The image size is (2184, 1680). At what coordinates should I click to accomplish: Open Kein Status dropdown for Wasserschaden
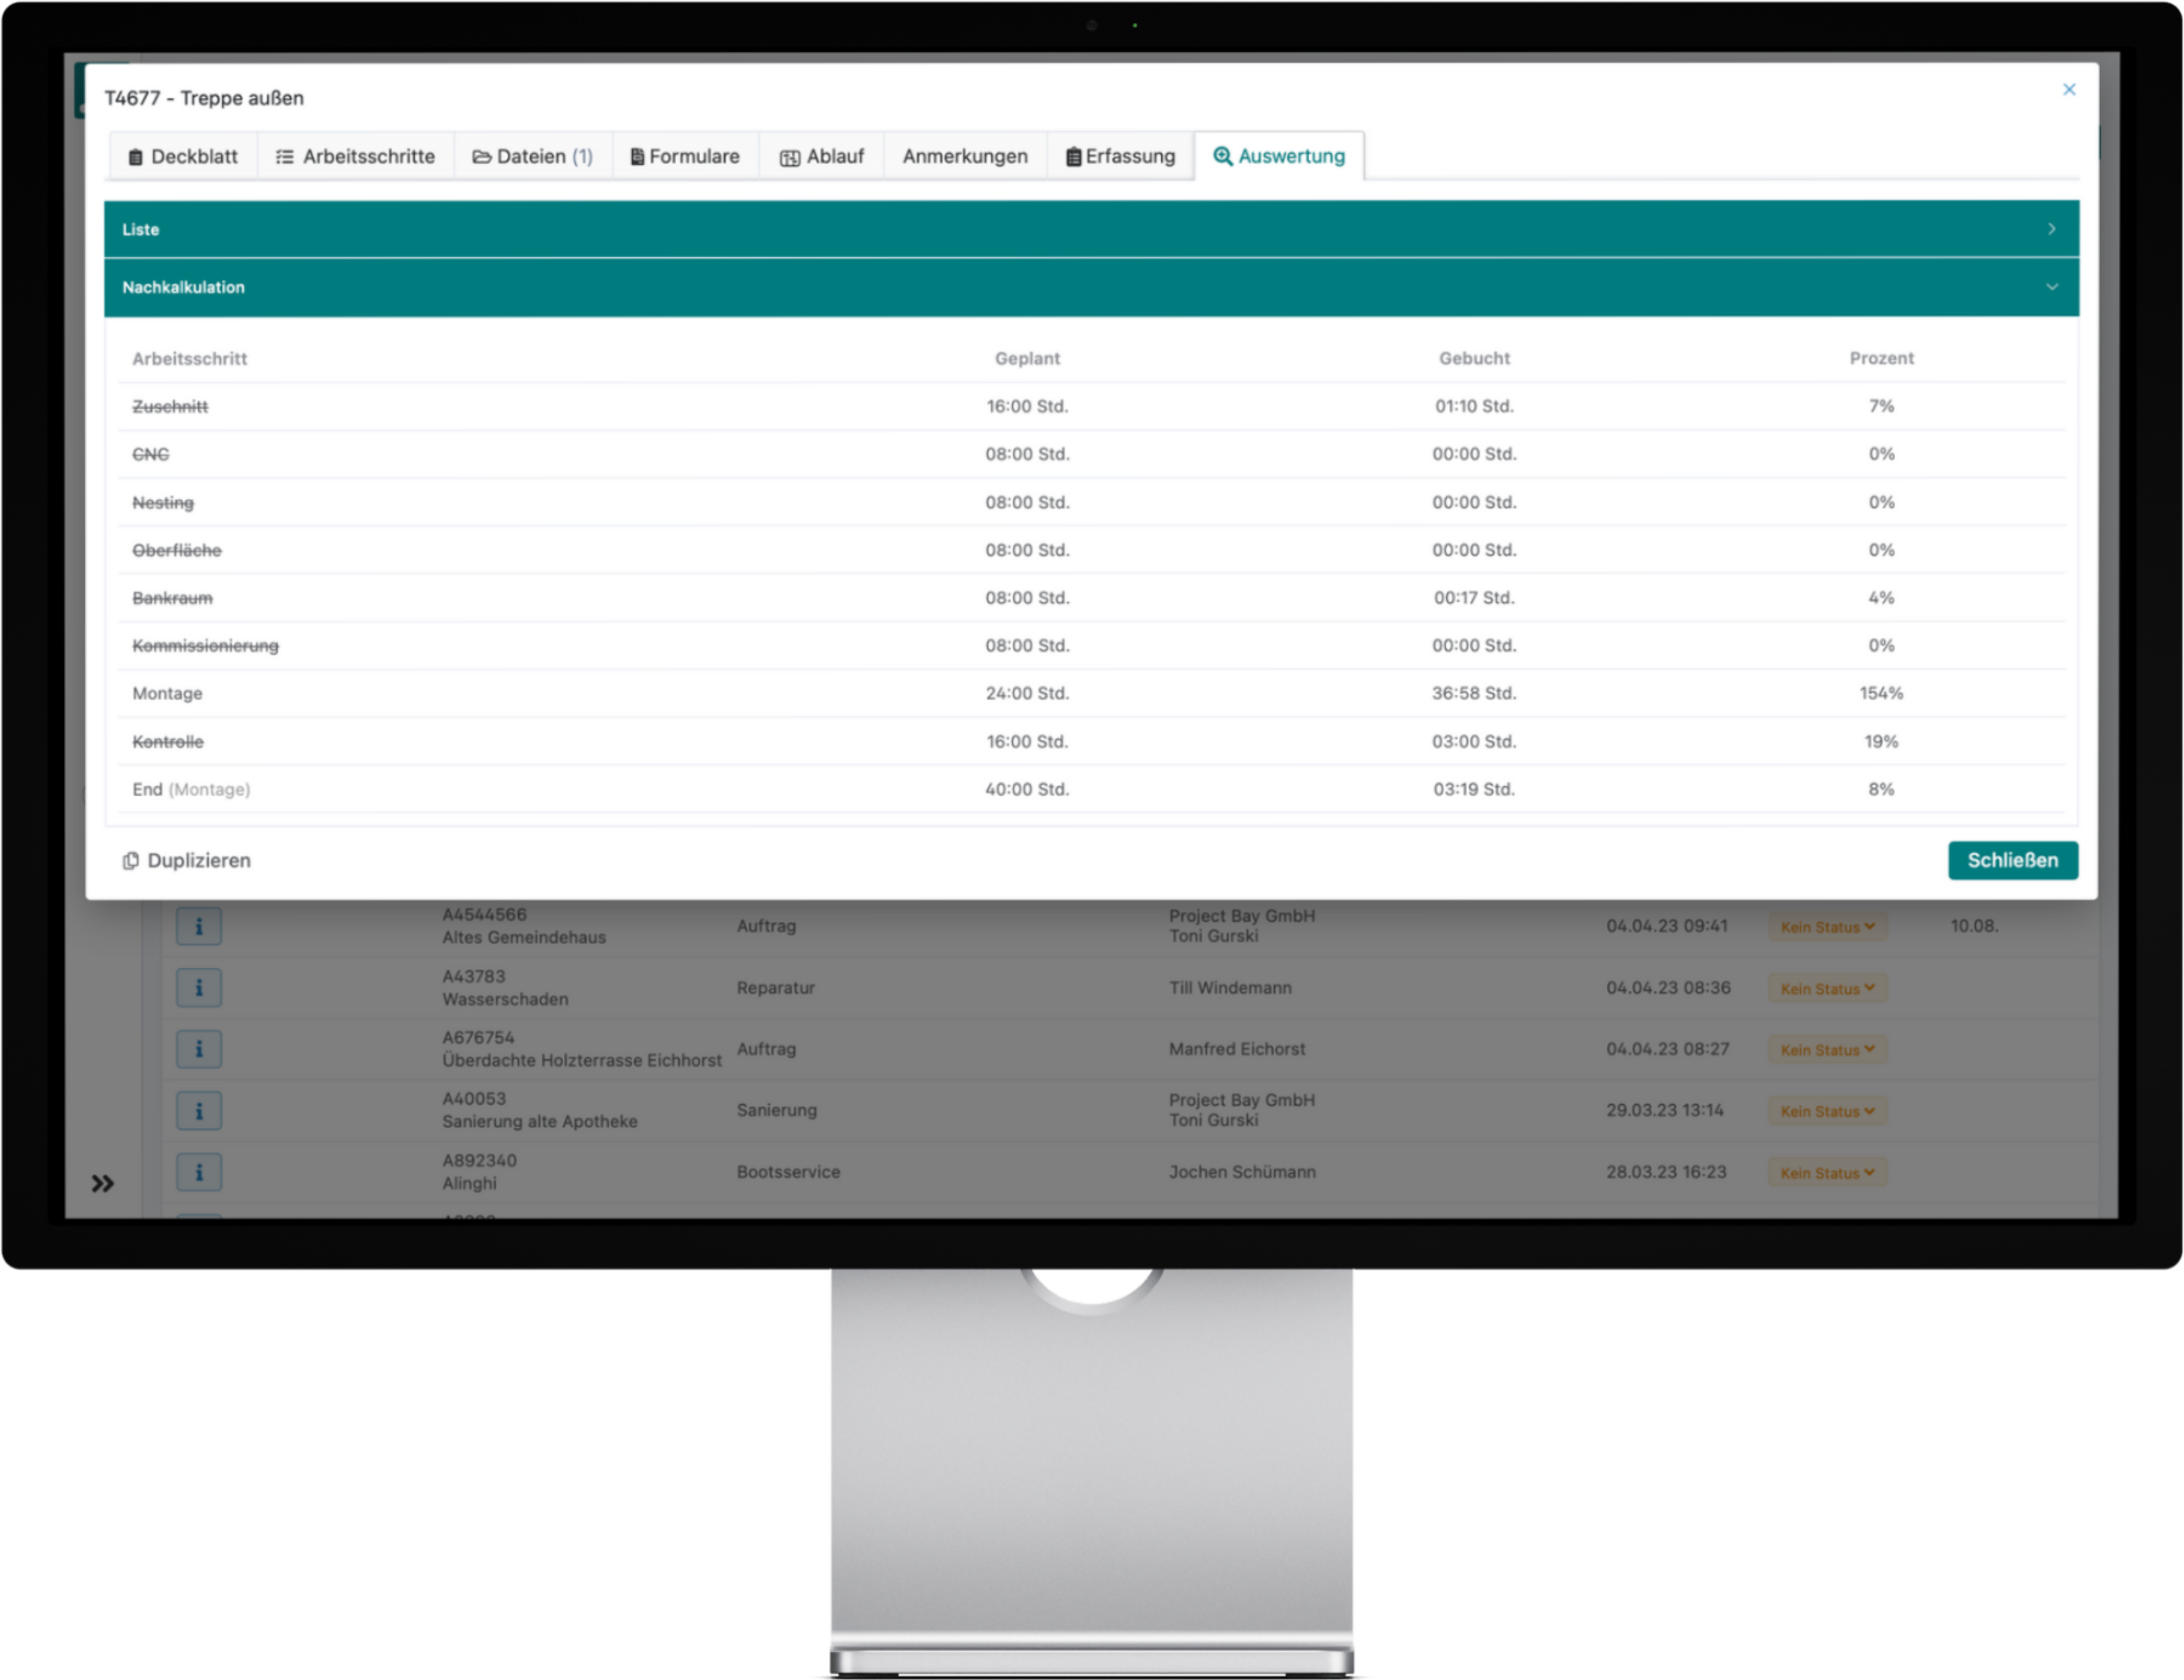pyautogui.click(x=1827, y=989)
